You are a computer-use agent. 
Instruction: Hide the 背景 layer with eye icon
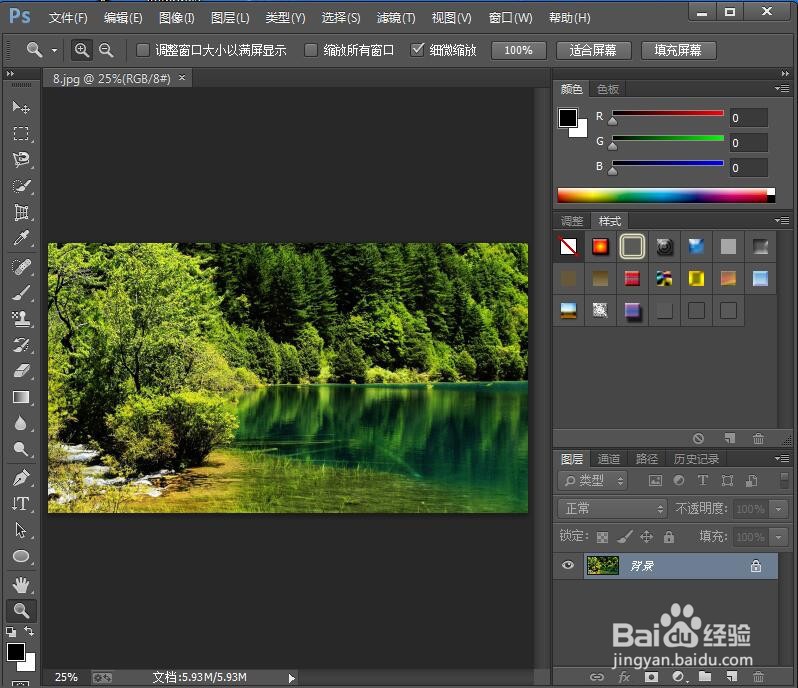tap(568, 565)
